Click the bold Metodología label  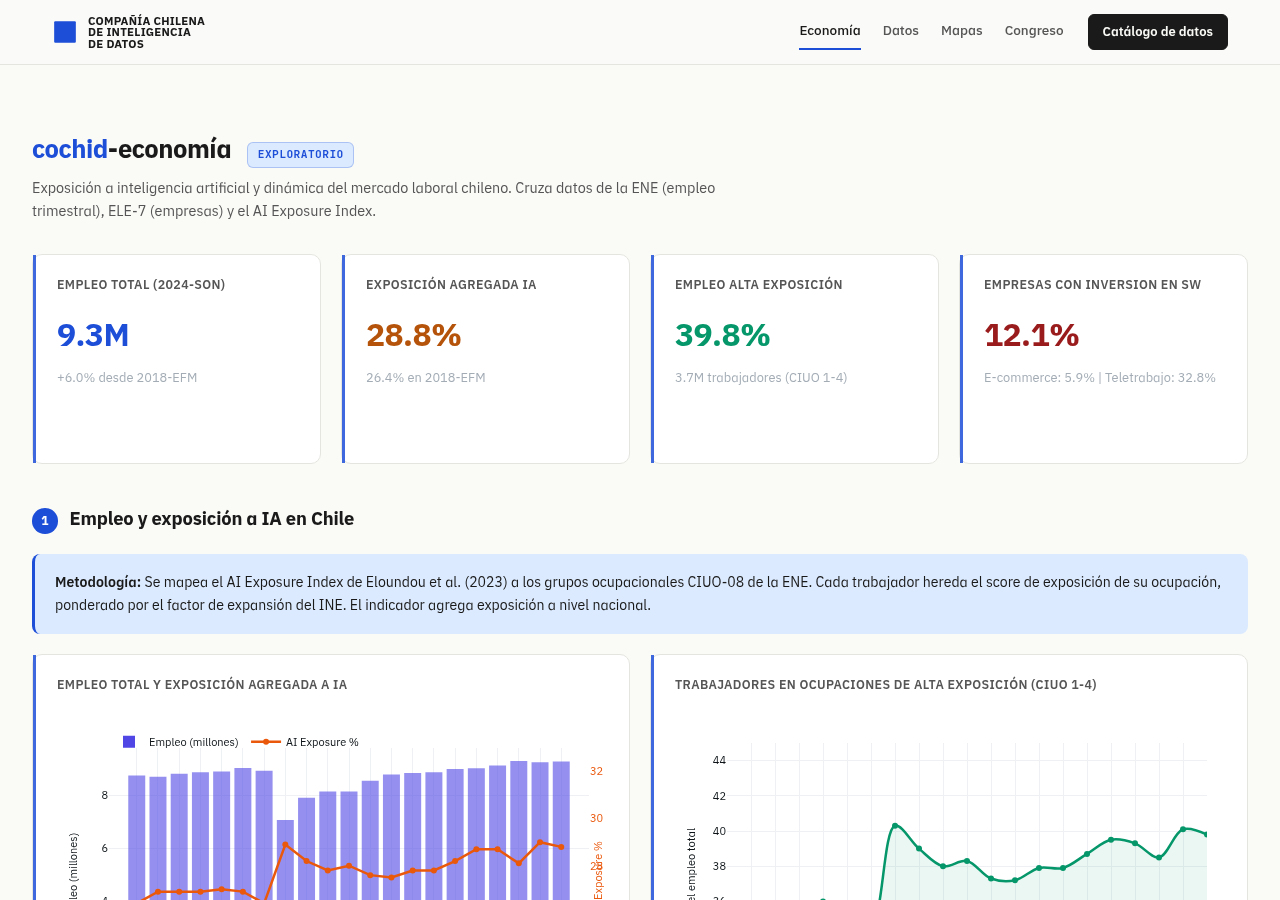click(x=98, y=582)
